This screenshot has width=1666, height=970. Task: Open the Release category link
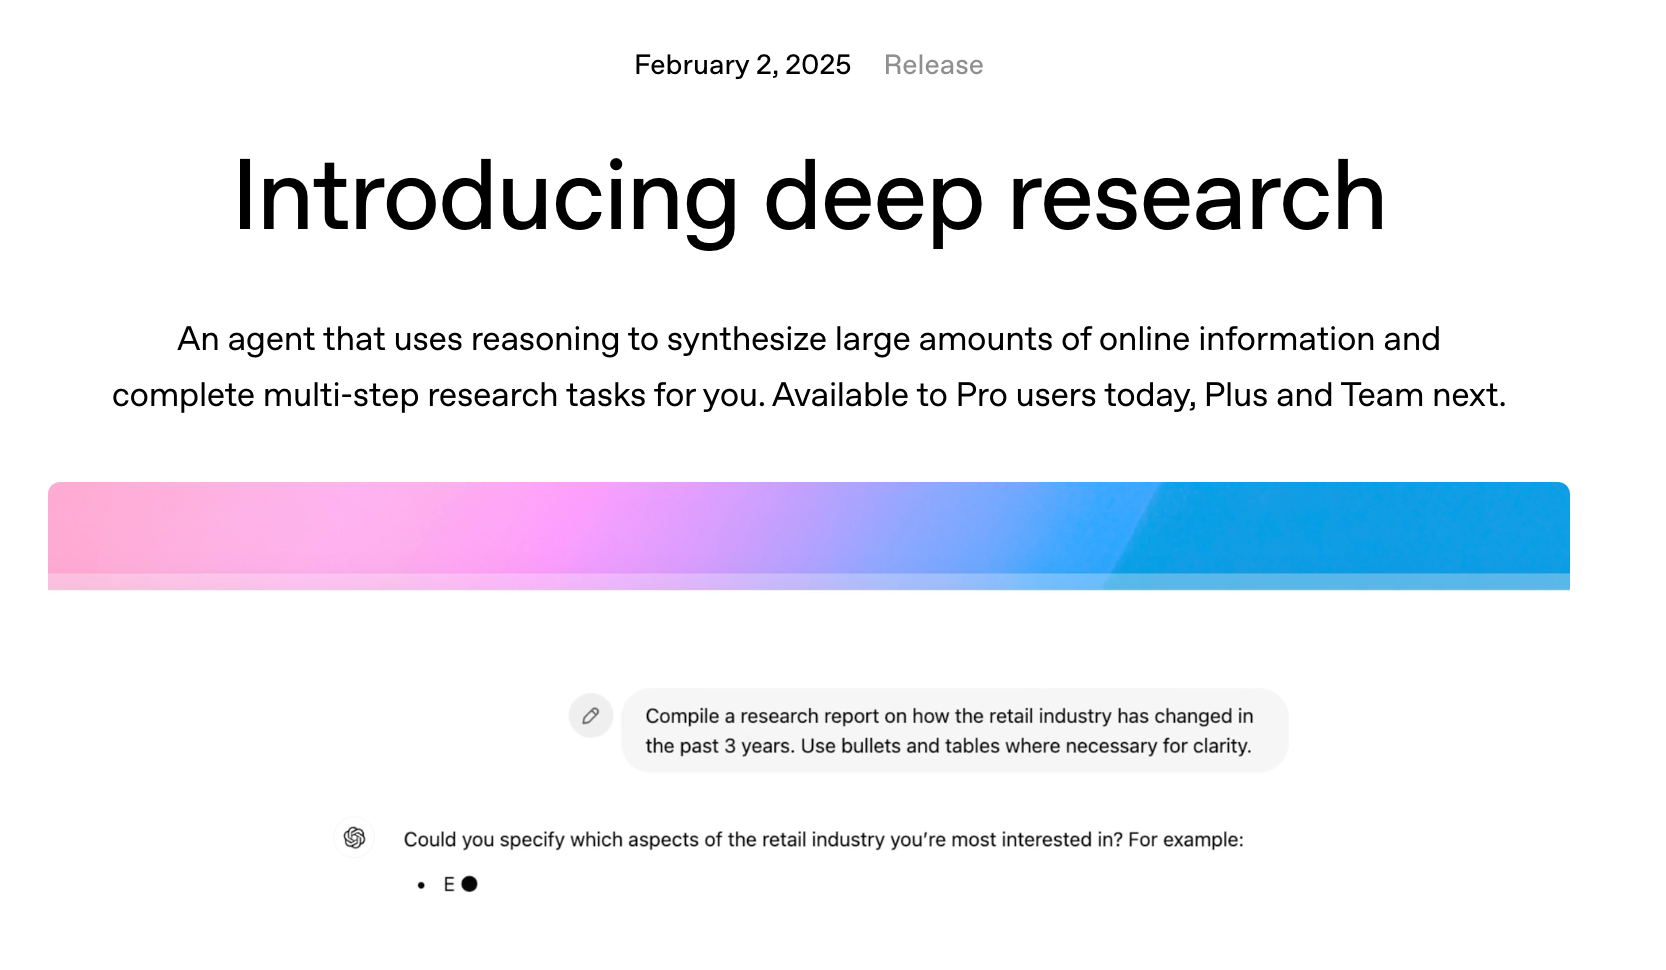[933, 65]
